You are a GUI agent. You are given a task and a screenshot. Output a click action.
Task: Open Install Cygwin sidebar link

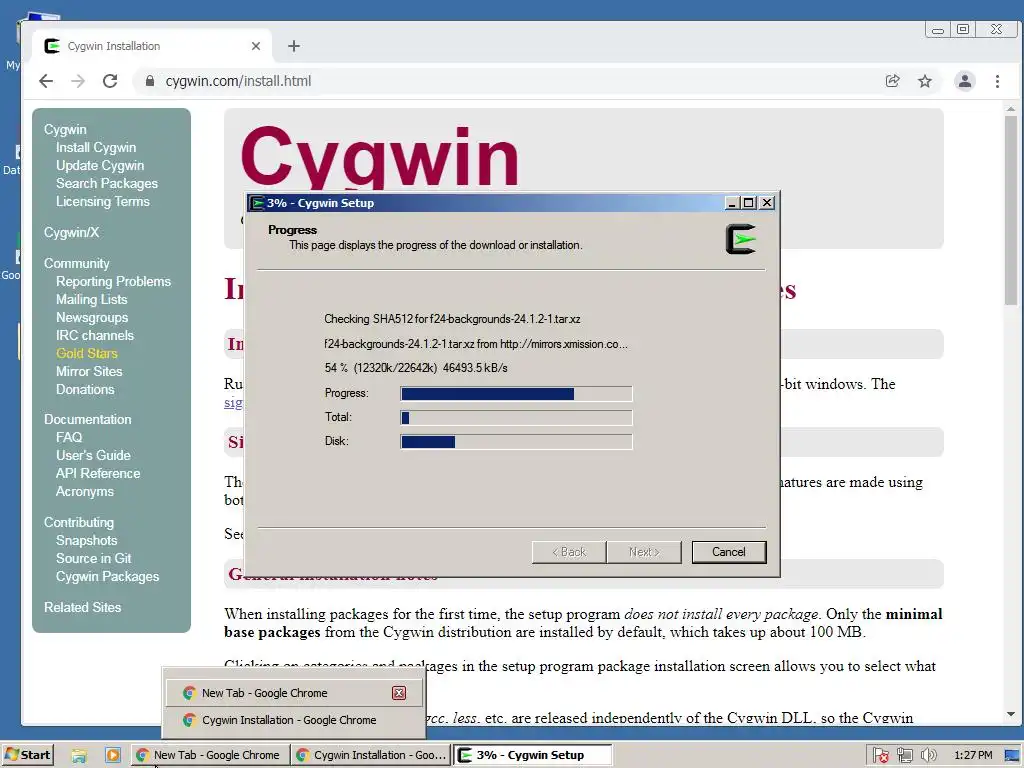click(96, 148)
